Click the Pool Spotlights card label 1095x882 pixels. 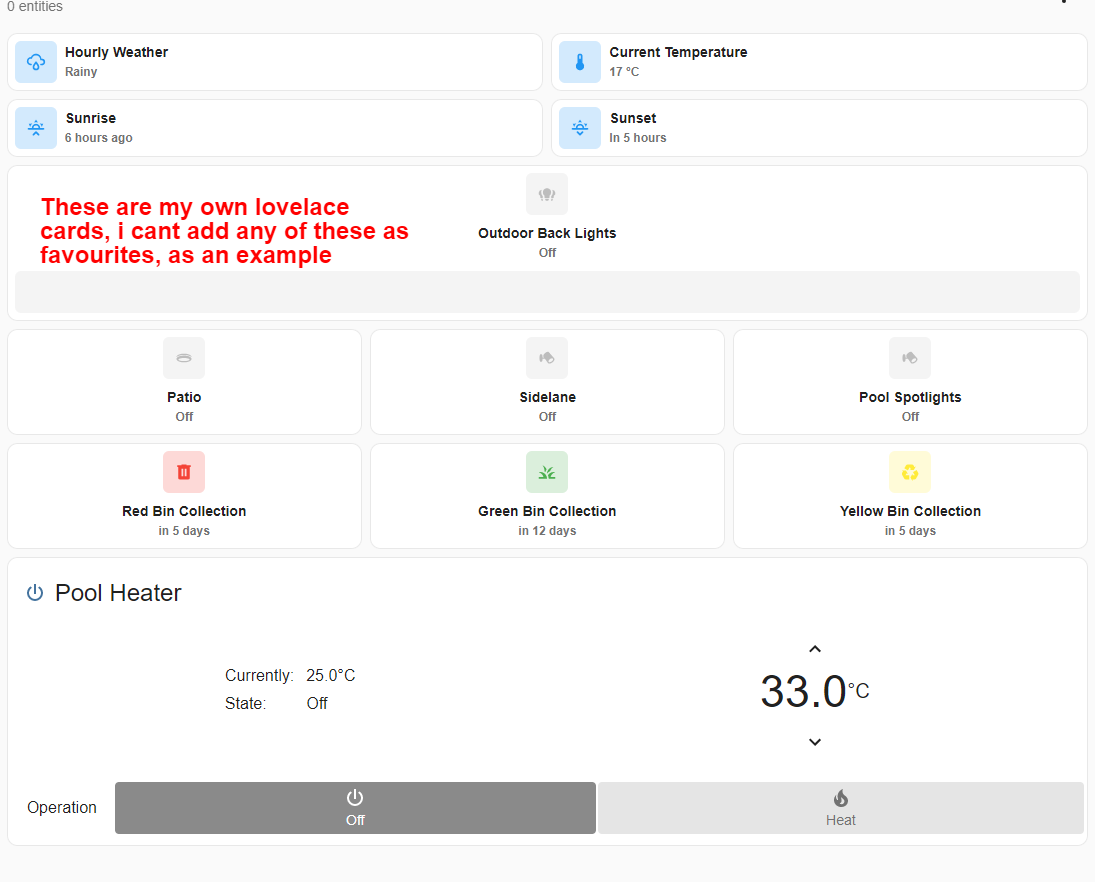click(910, 397)
